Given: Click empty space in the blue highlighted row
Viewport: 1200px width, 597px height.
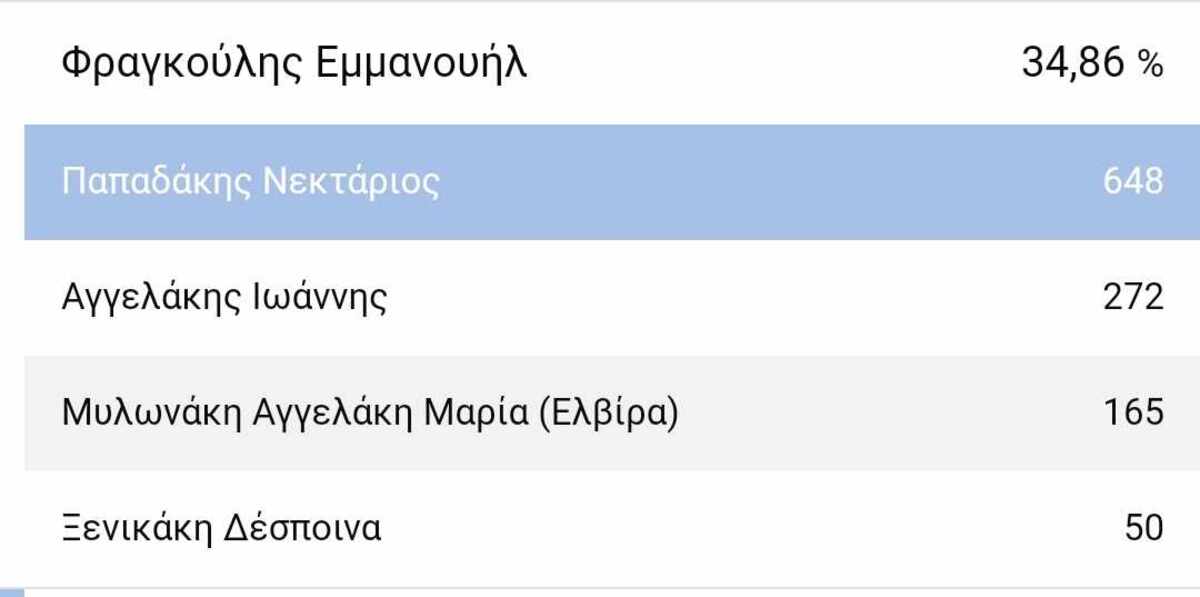Looking at the screenshot, I should click(x=750, y=182).
